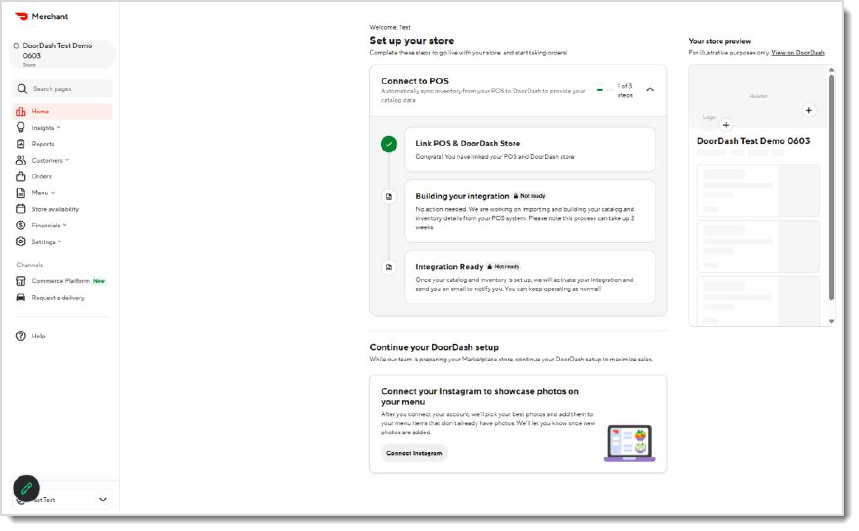
Task: Click the Instagram laptop illustration
Action: point(629,443)
